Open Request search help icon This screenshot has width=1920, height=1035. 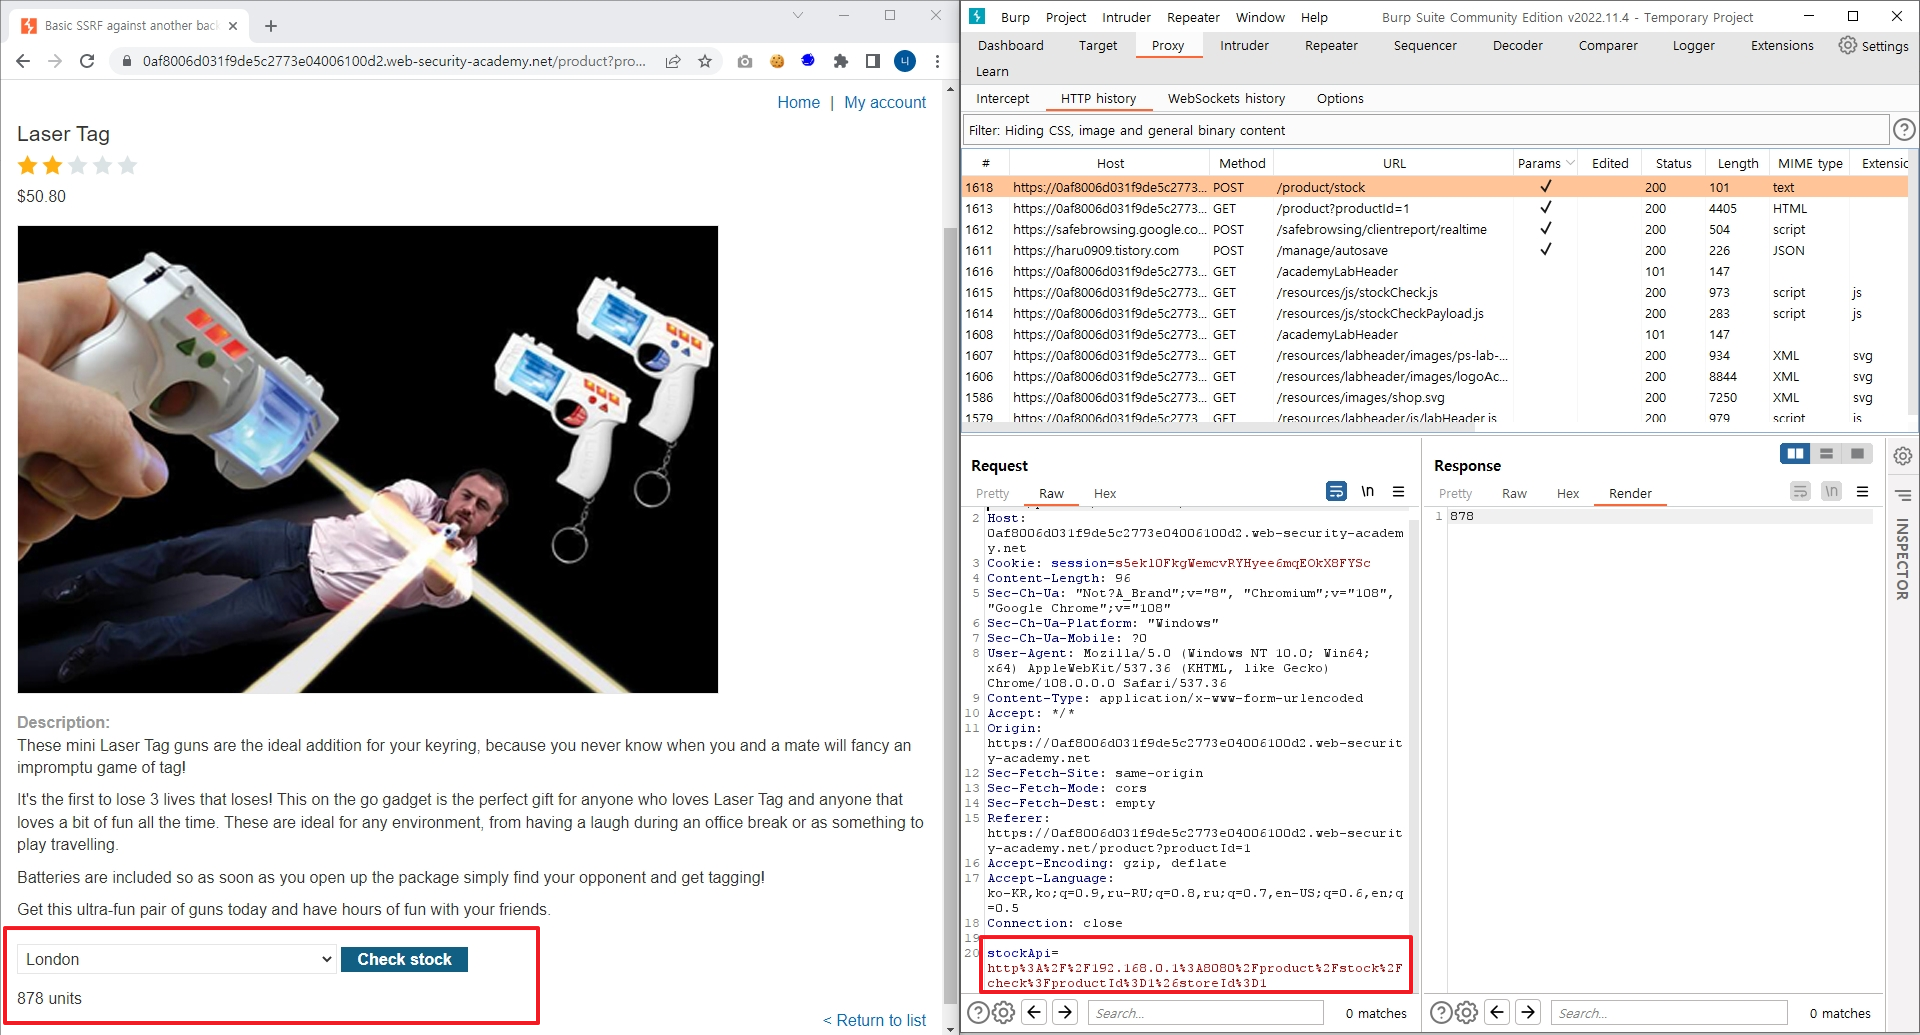(979, 1012)
